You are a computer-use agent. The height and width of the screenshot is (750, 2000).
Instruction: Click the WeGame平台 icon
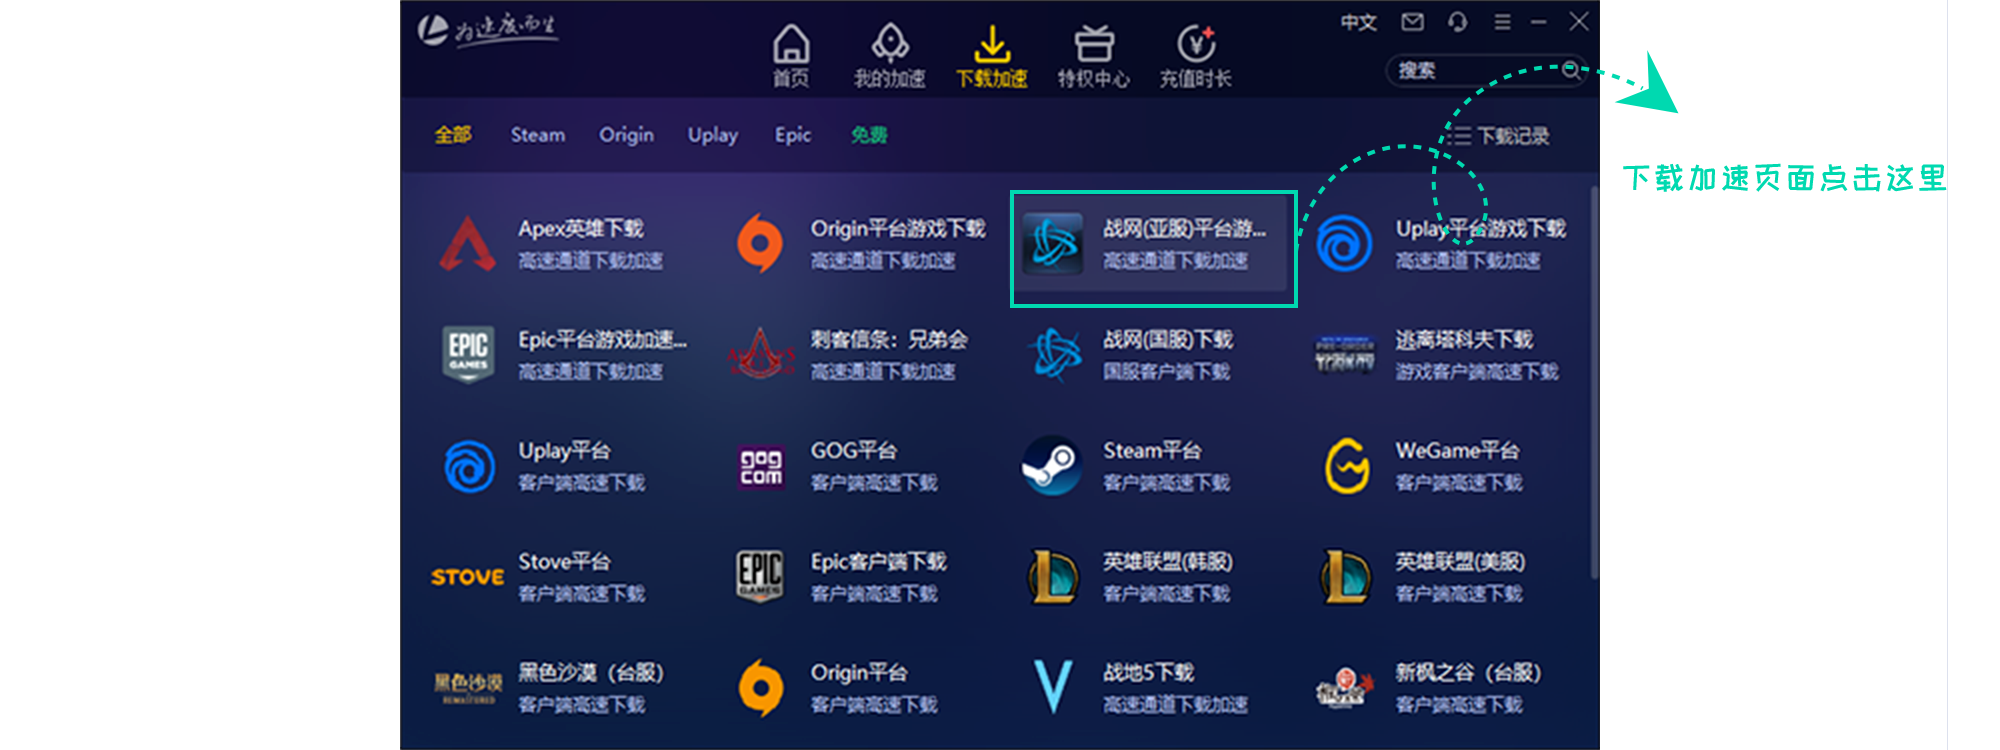pyautogui.click(x=1346, y=466)
